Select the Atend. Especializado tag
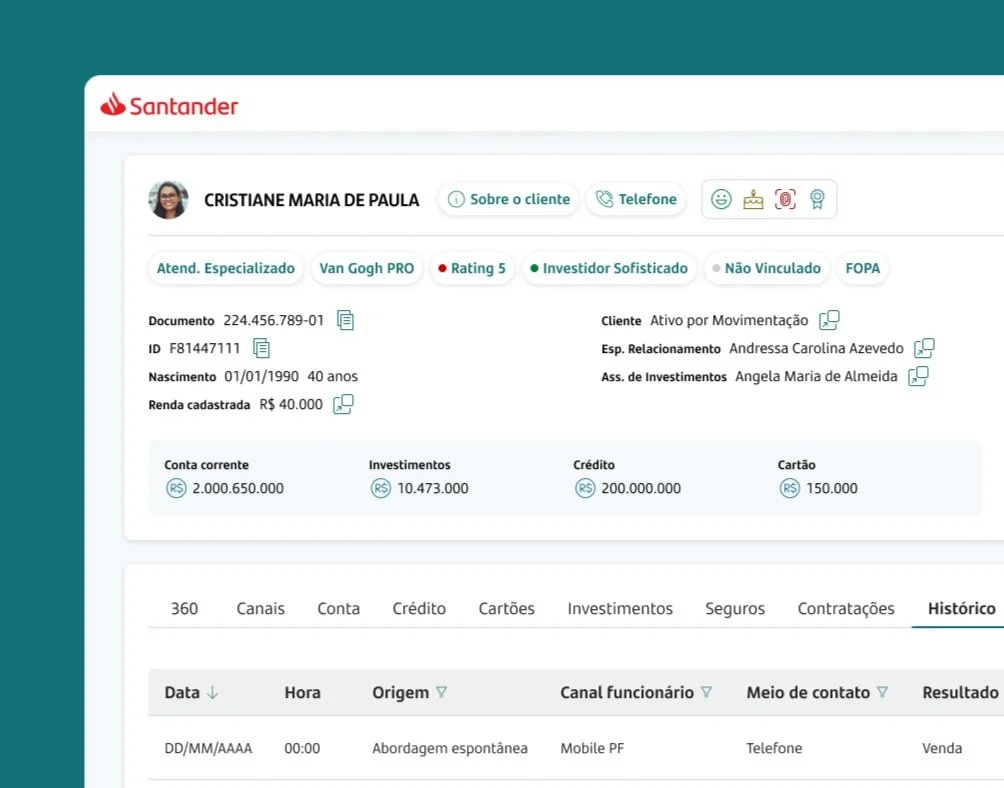This screenshot has height=788, width=1004. tap(226, 268)
